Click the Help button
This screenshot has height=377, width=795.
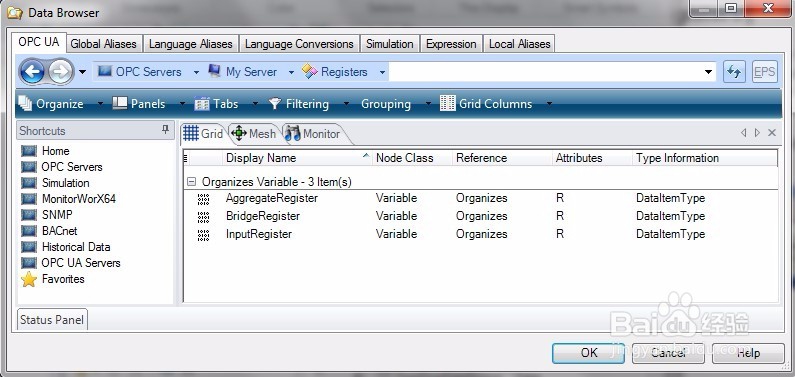[748, 353]
